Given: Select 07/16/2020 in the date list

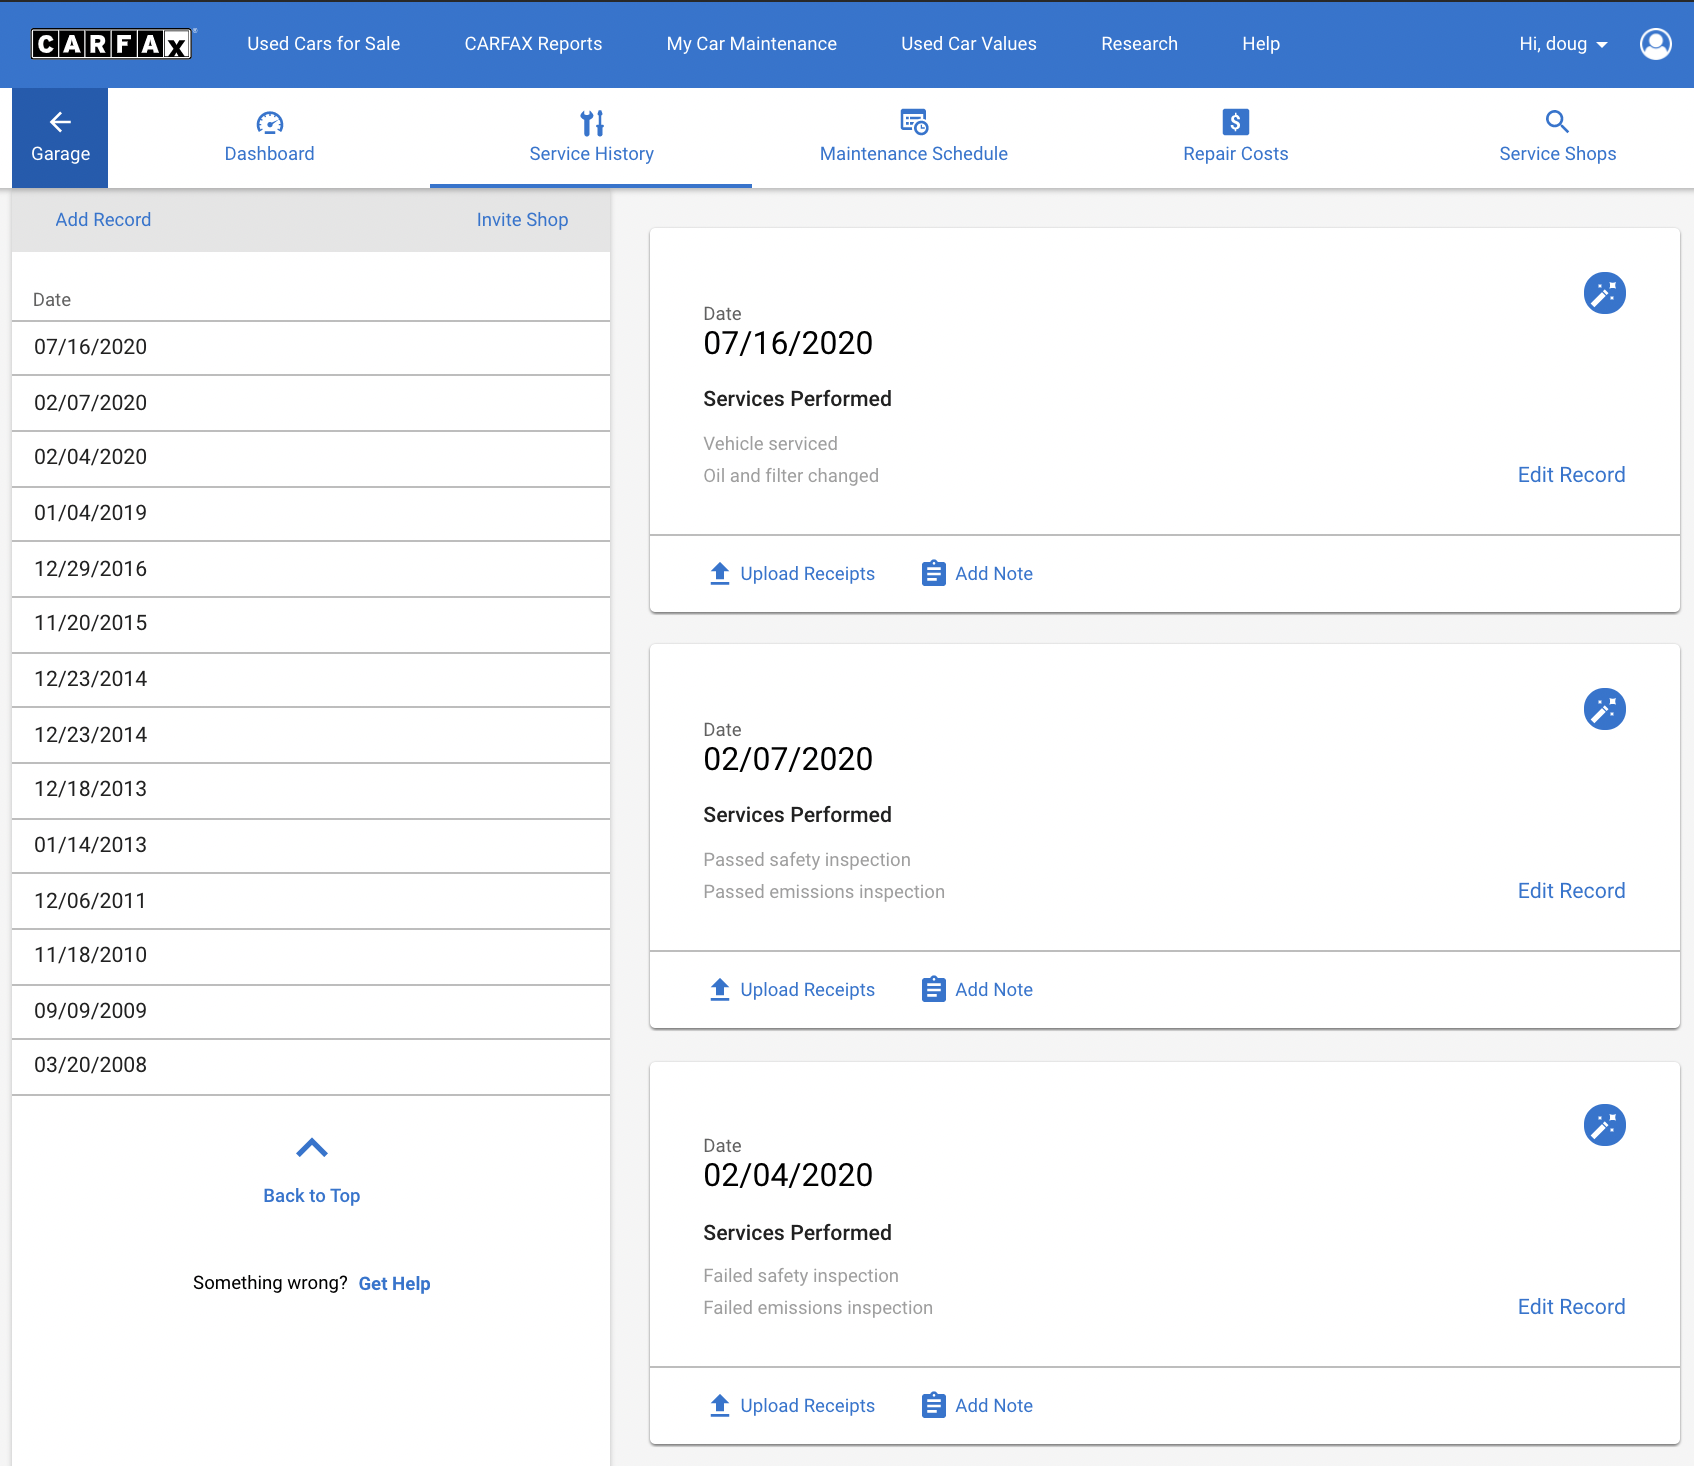Looking at the screenshot, I should pos(311,348).
